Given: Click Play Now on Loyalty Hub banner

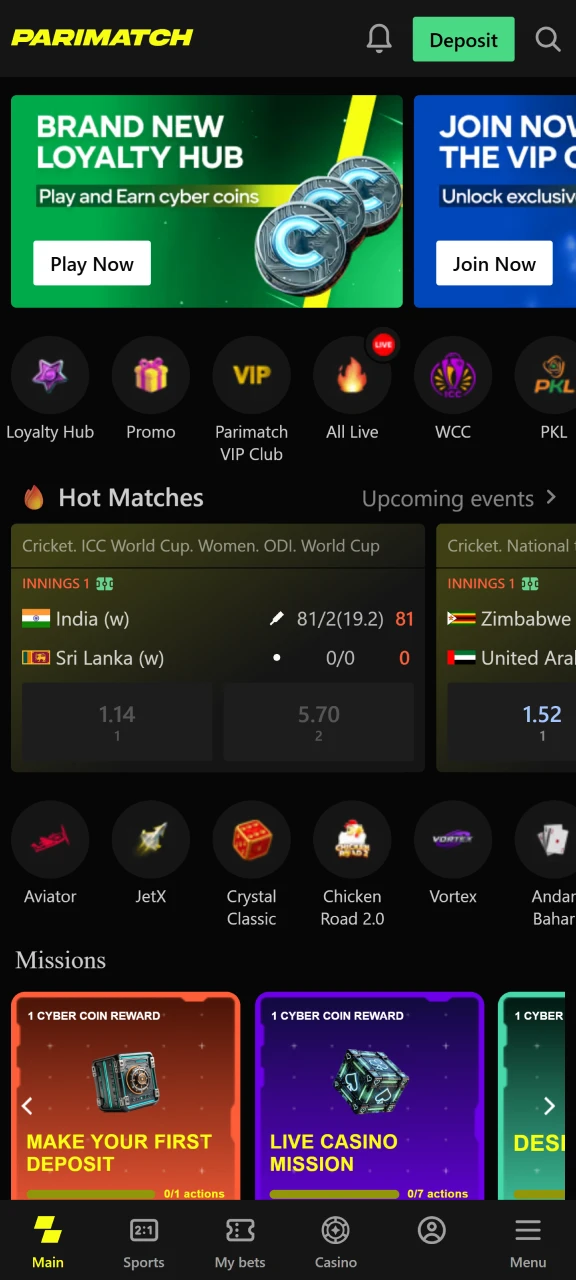Looking at the screenshot, I should [92, 264].
